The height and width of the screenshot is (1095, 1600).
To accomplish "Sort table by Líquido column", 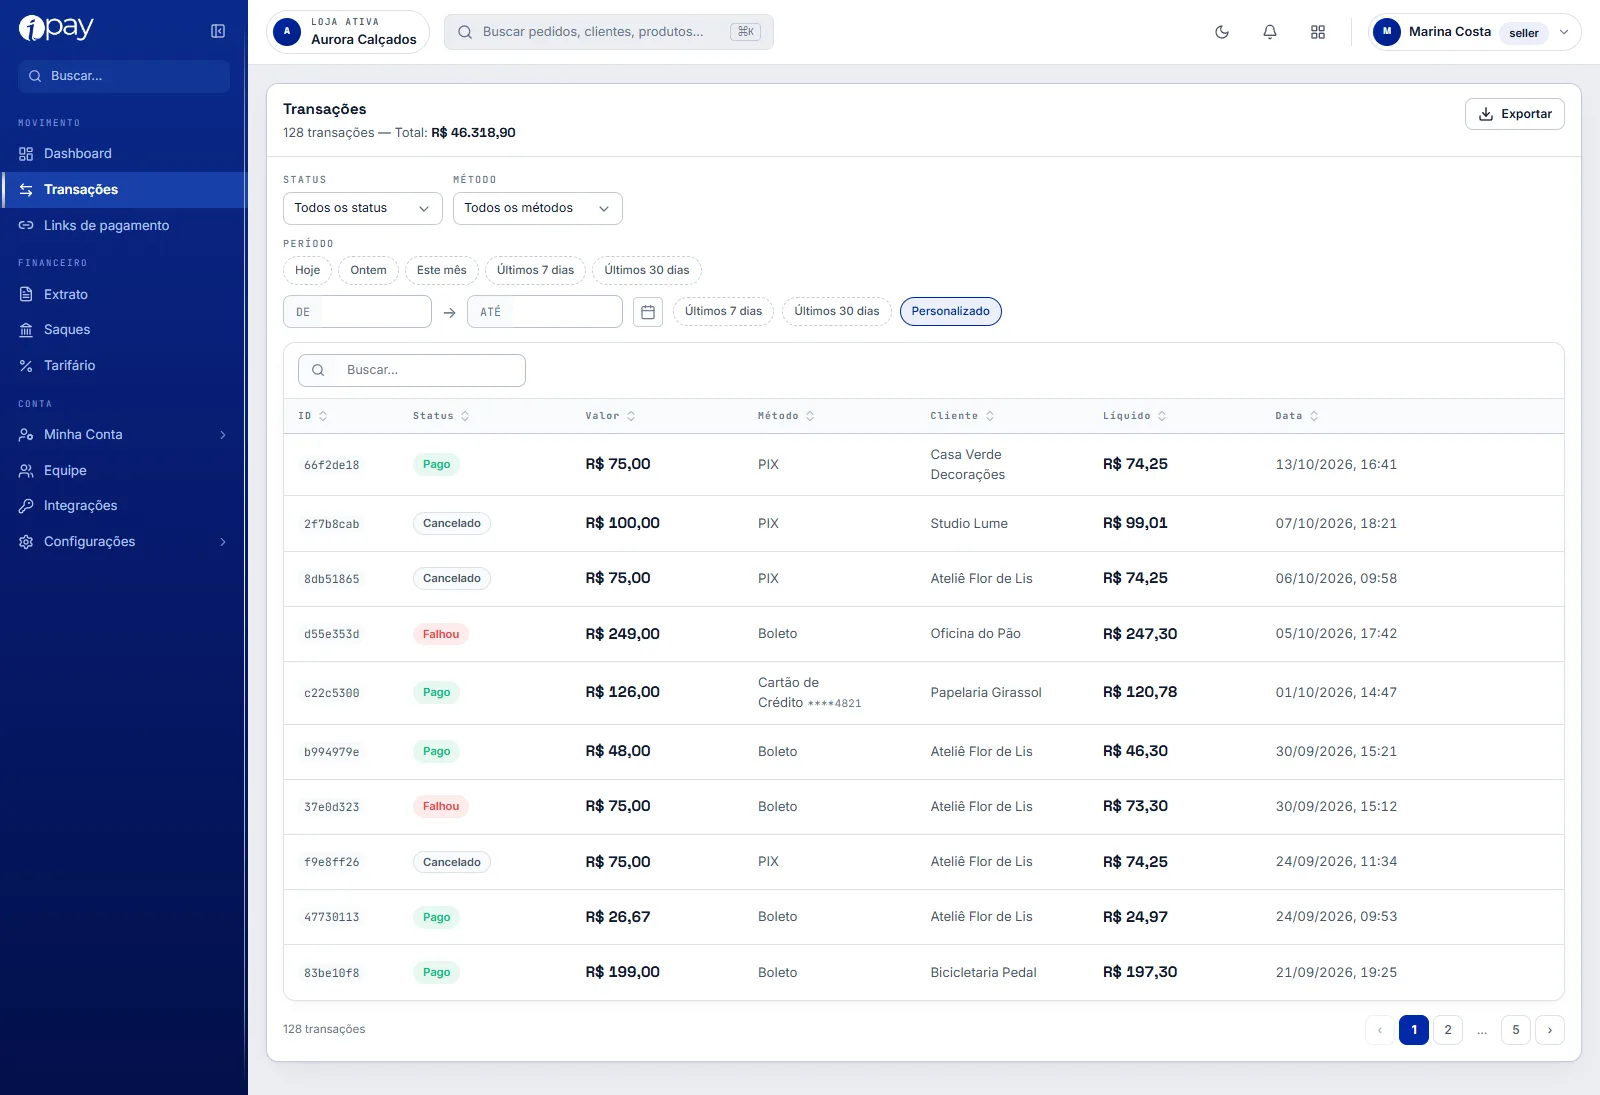I will click(1134, 416).
